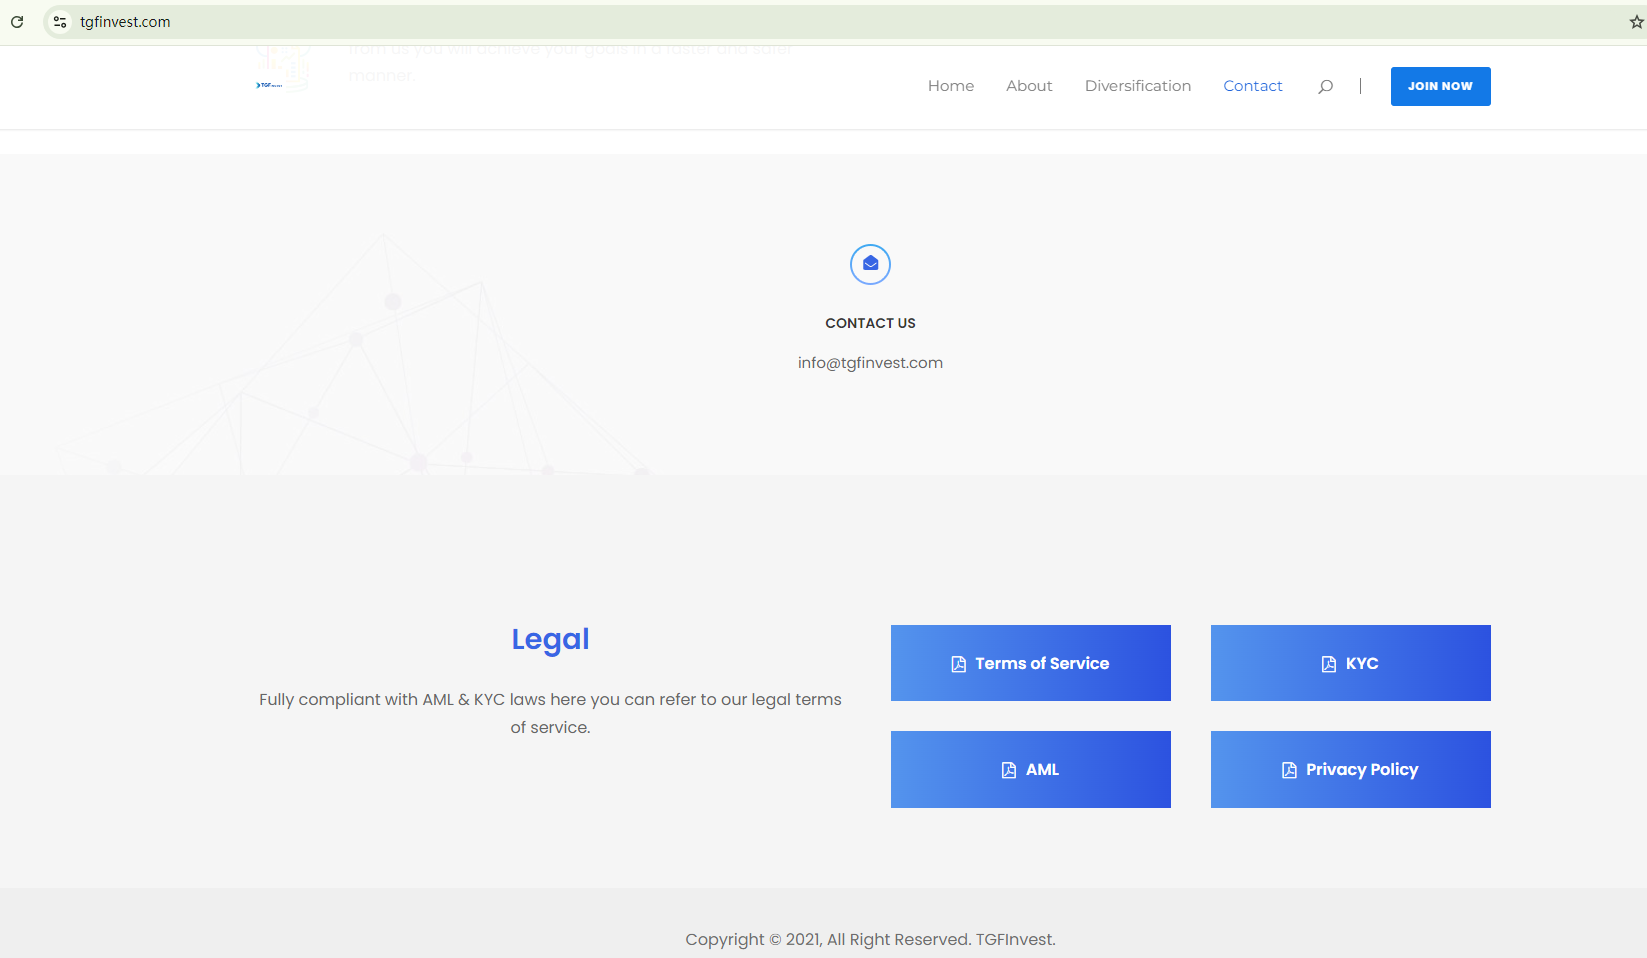Open the search magnifier icon in the navbar
This screenshot has width=1647, height=958.
[1325, 87]
